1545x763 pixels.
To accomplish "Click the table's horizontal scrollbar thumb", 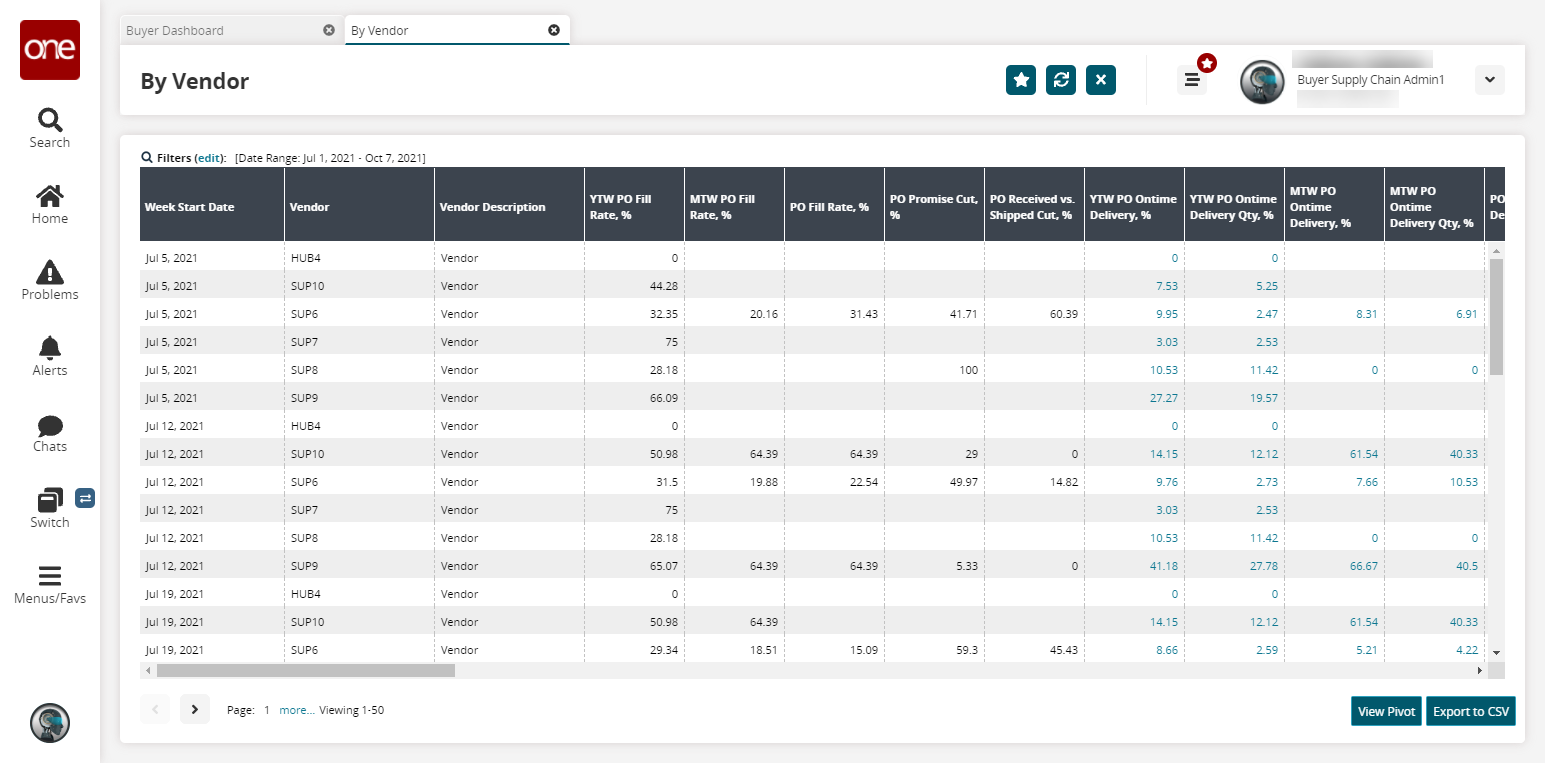I will click(x=305, y=670).
